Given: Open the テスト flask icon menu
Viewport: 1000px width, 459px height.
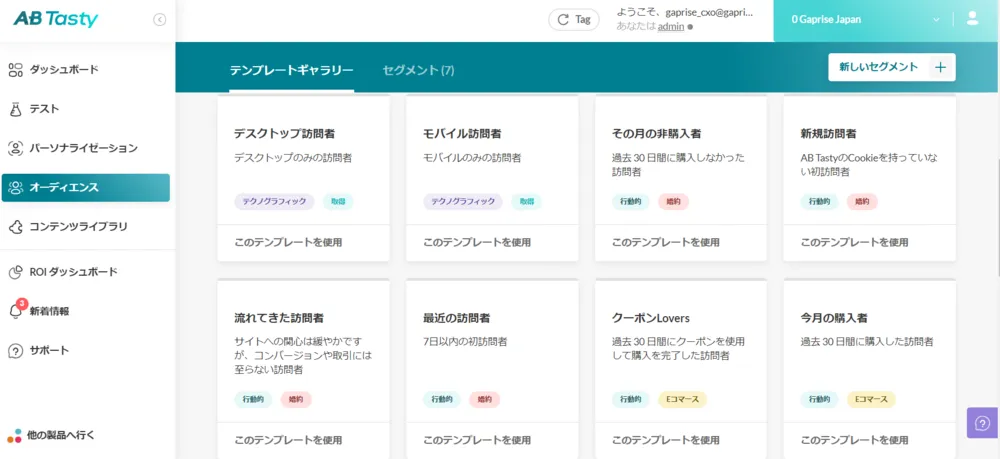Looking at the screenshot, I should (15, 109).
